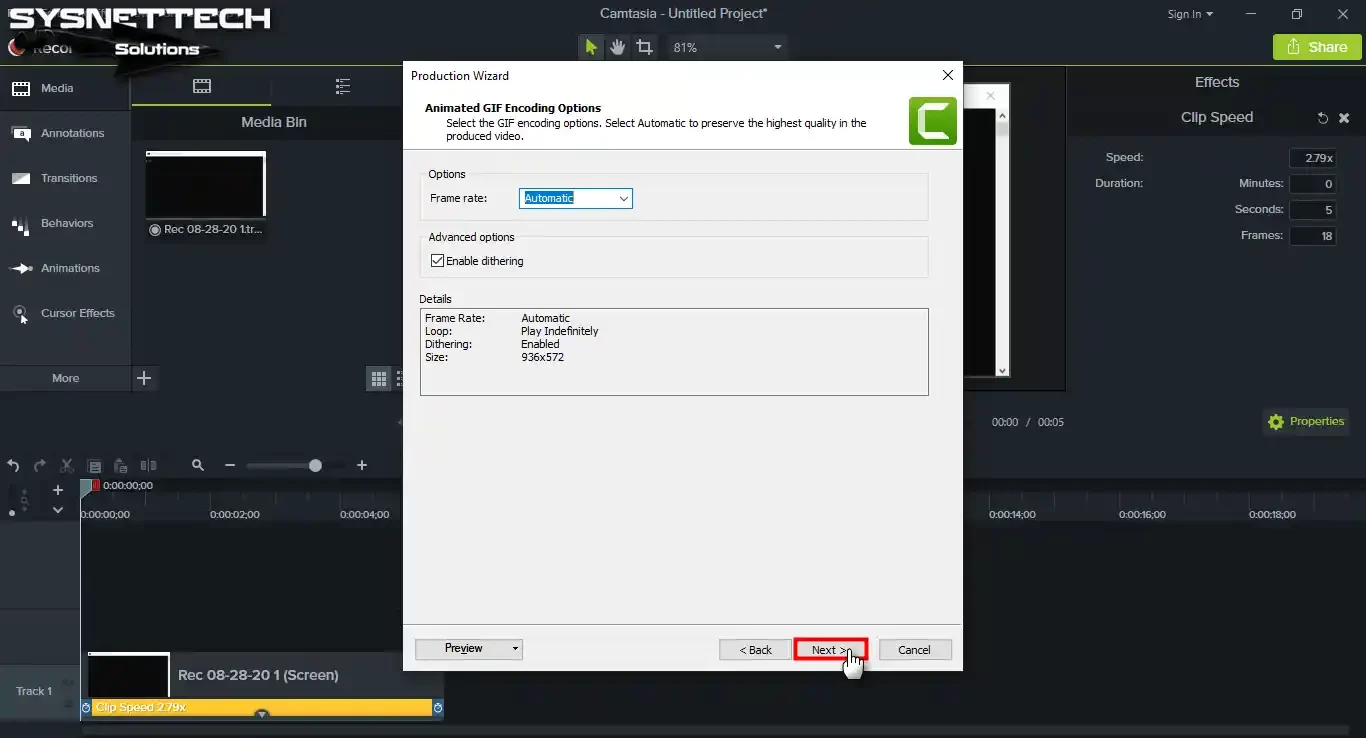Switch to the Transitions tab
The image size is (1366, 738).
[x=65, y=179]
